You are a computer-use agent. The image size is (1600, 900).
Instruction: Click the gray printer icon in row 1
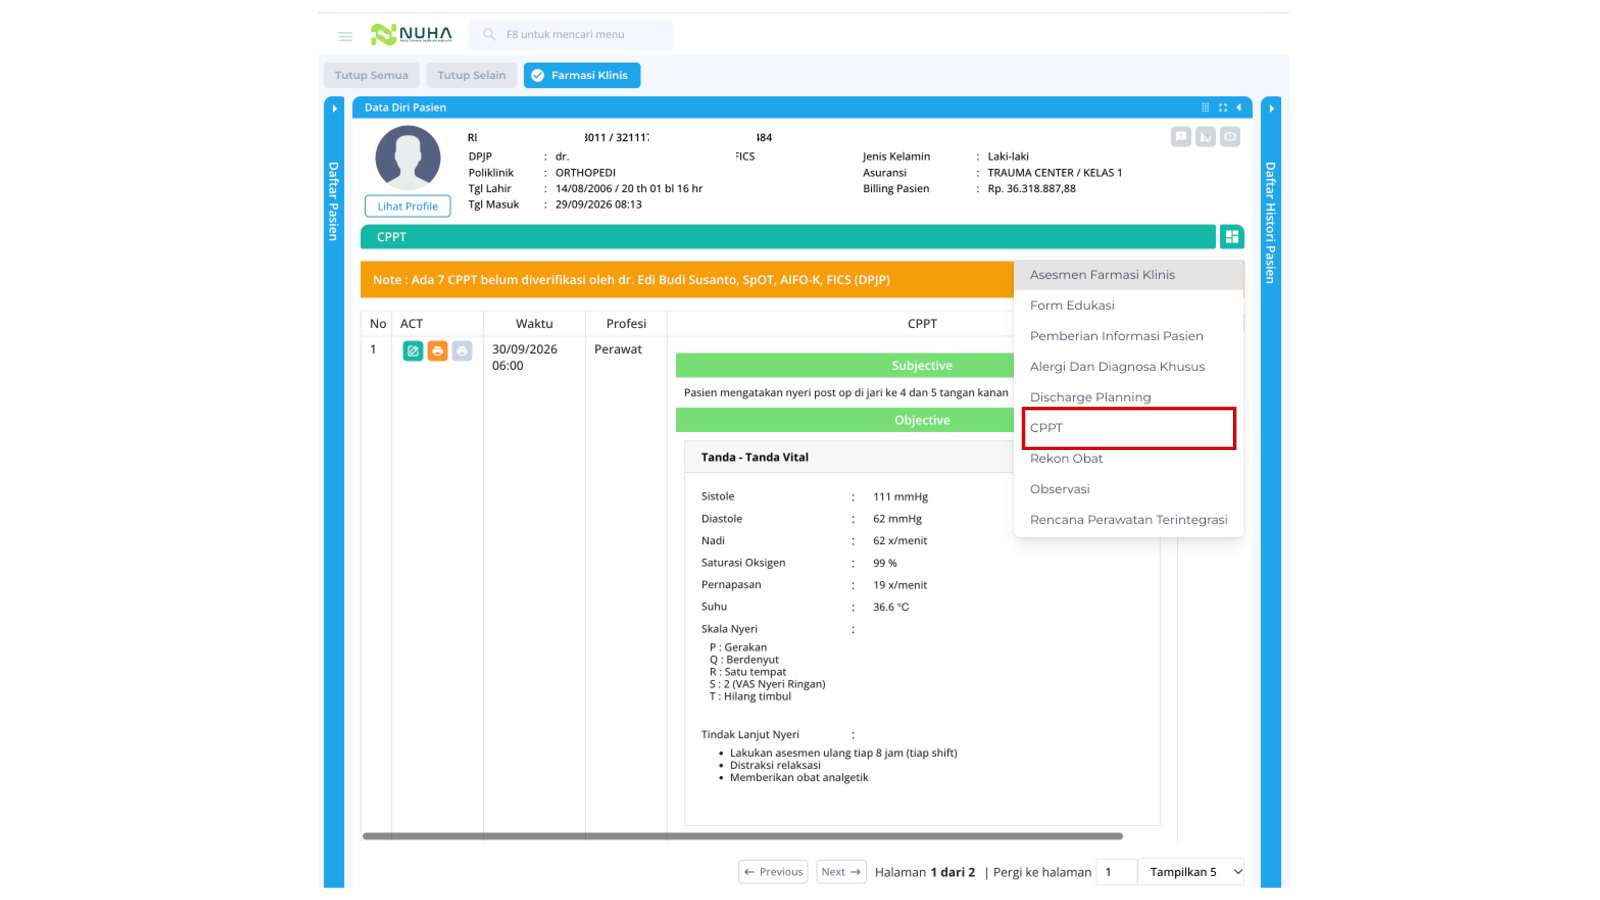[462, 351]
